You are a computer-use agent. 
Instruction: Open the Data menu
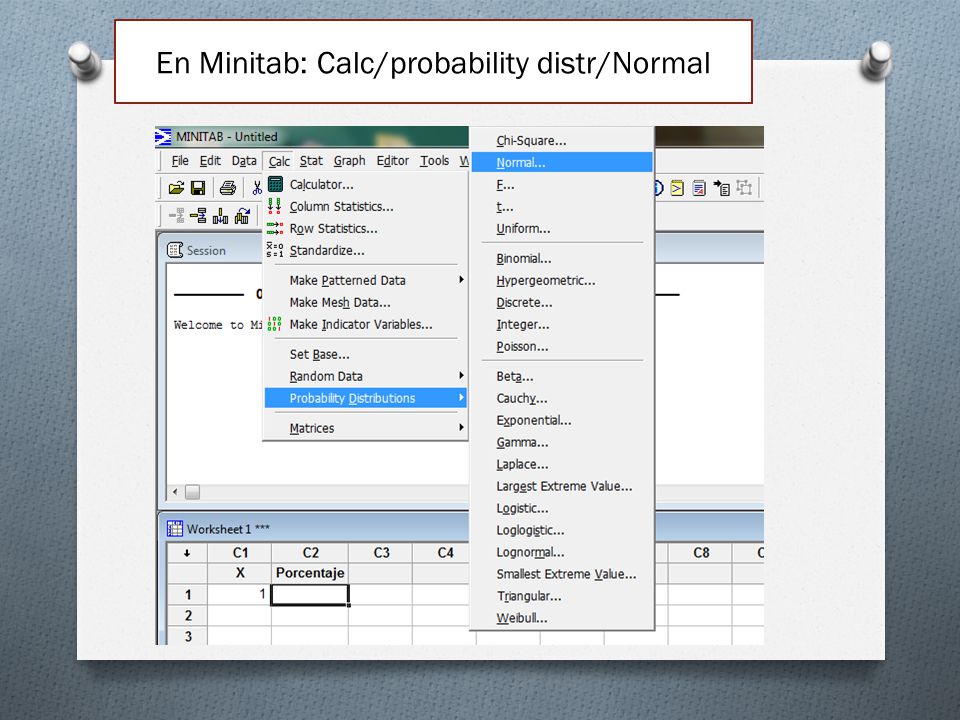[x=244, y=161]
